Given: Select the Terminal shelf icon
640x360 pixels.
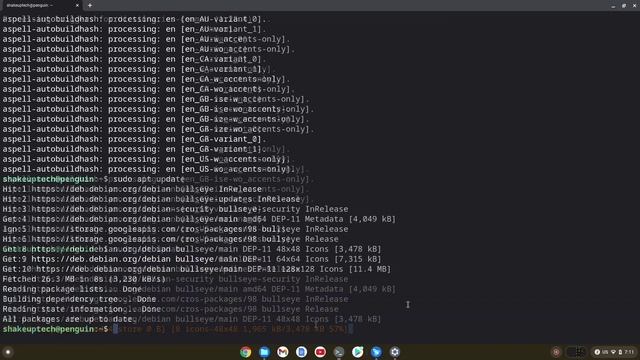Looking at the screenshot, I should coord(339,352).
